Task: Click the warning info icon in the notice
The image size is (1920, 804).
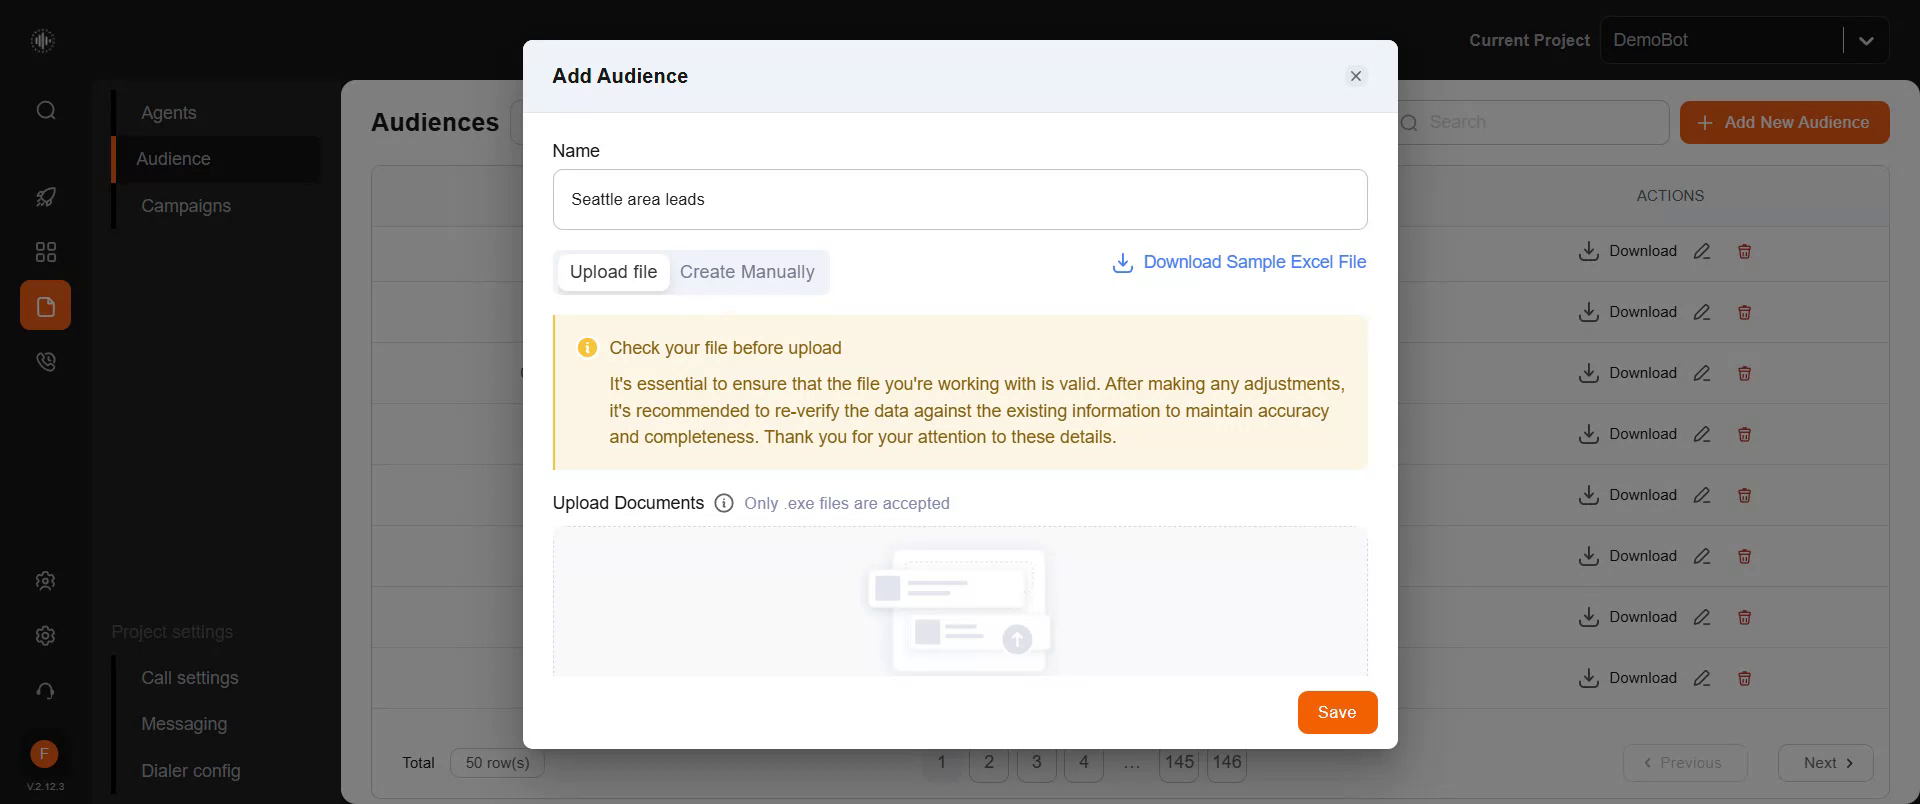Action: (588, 348)
